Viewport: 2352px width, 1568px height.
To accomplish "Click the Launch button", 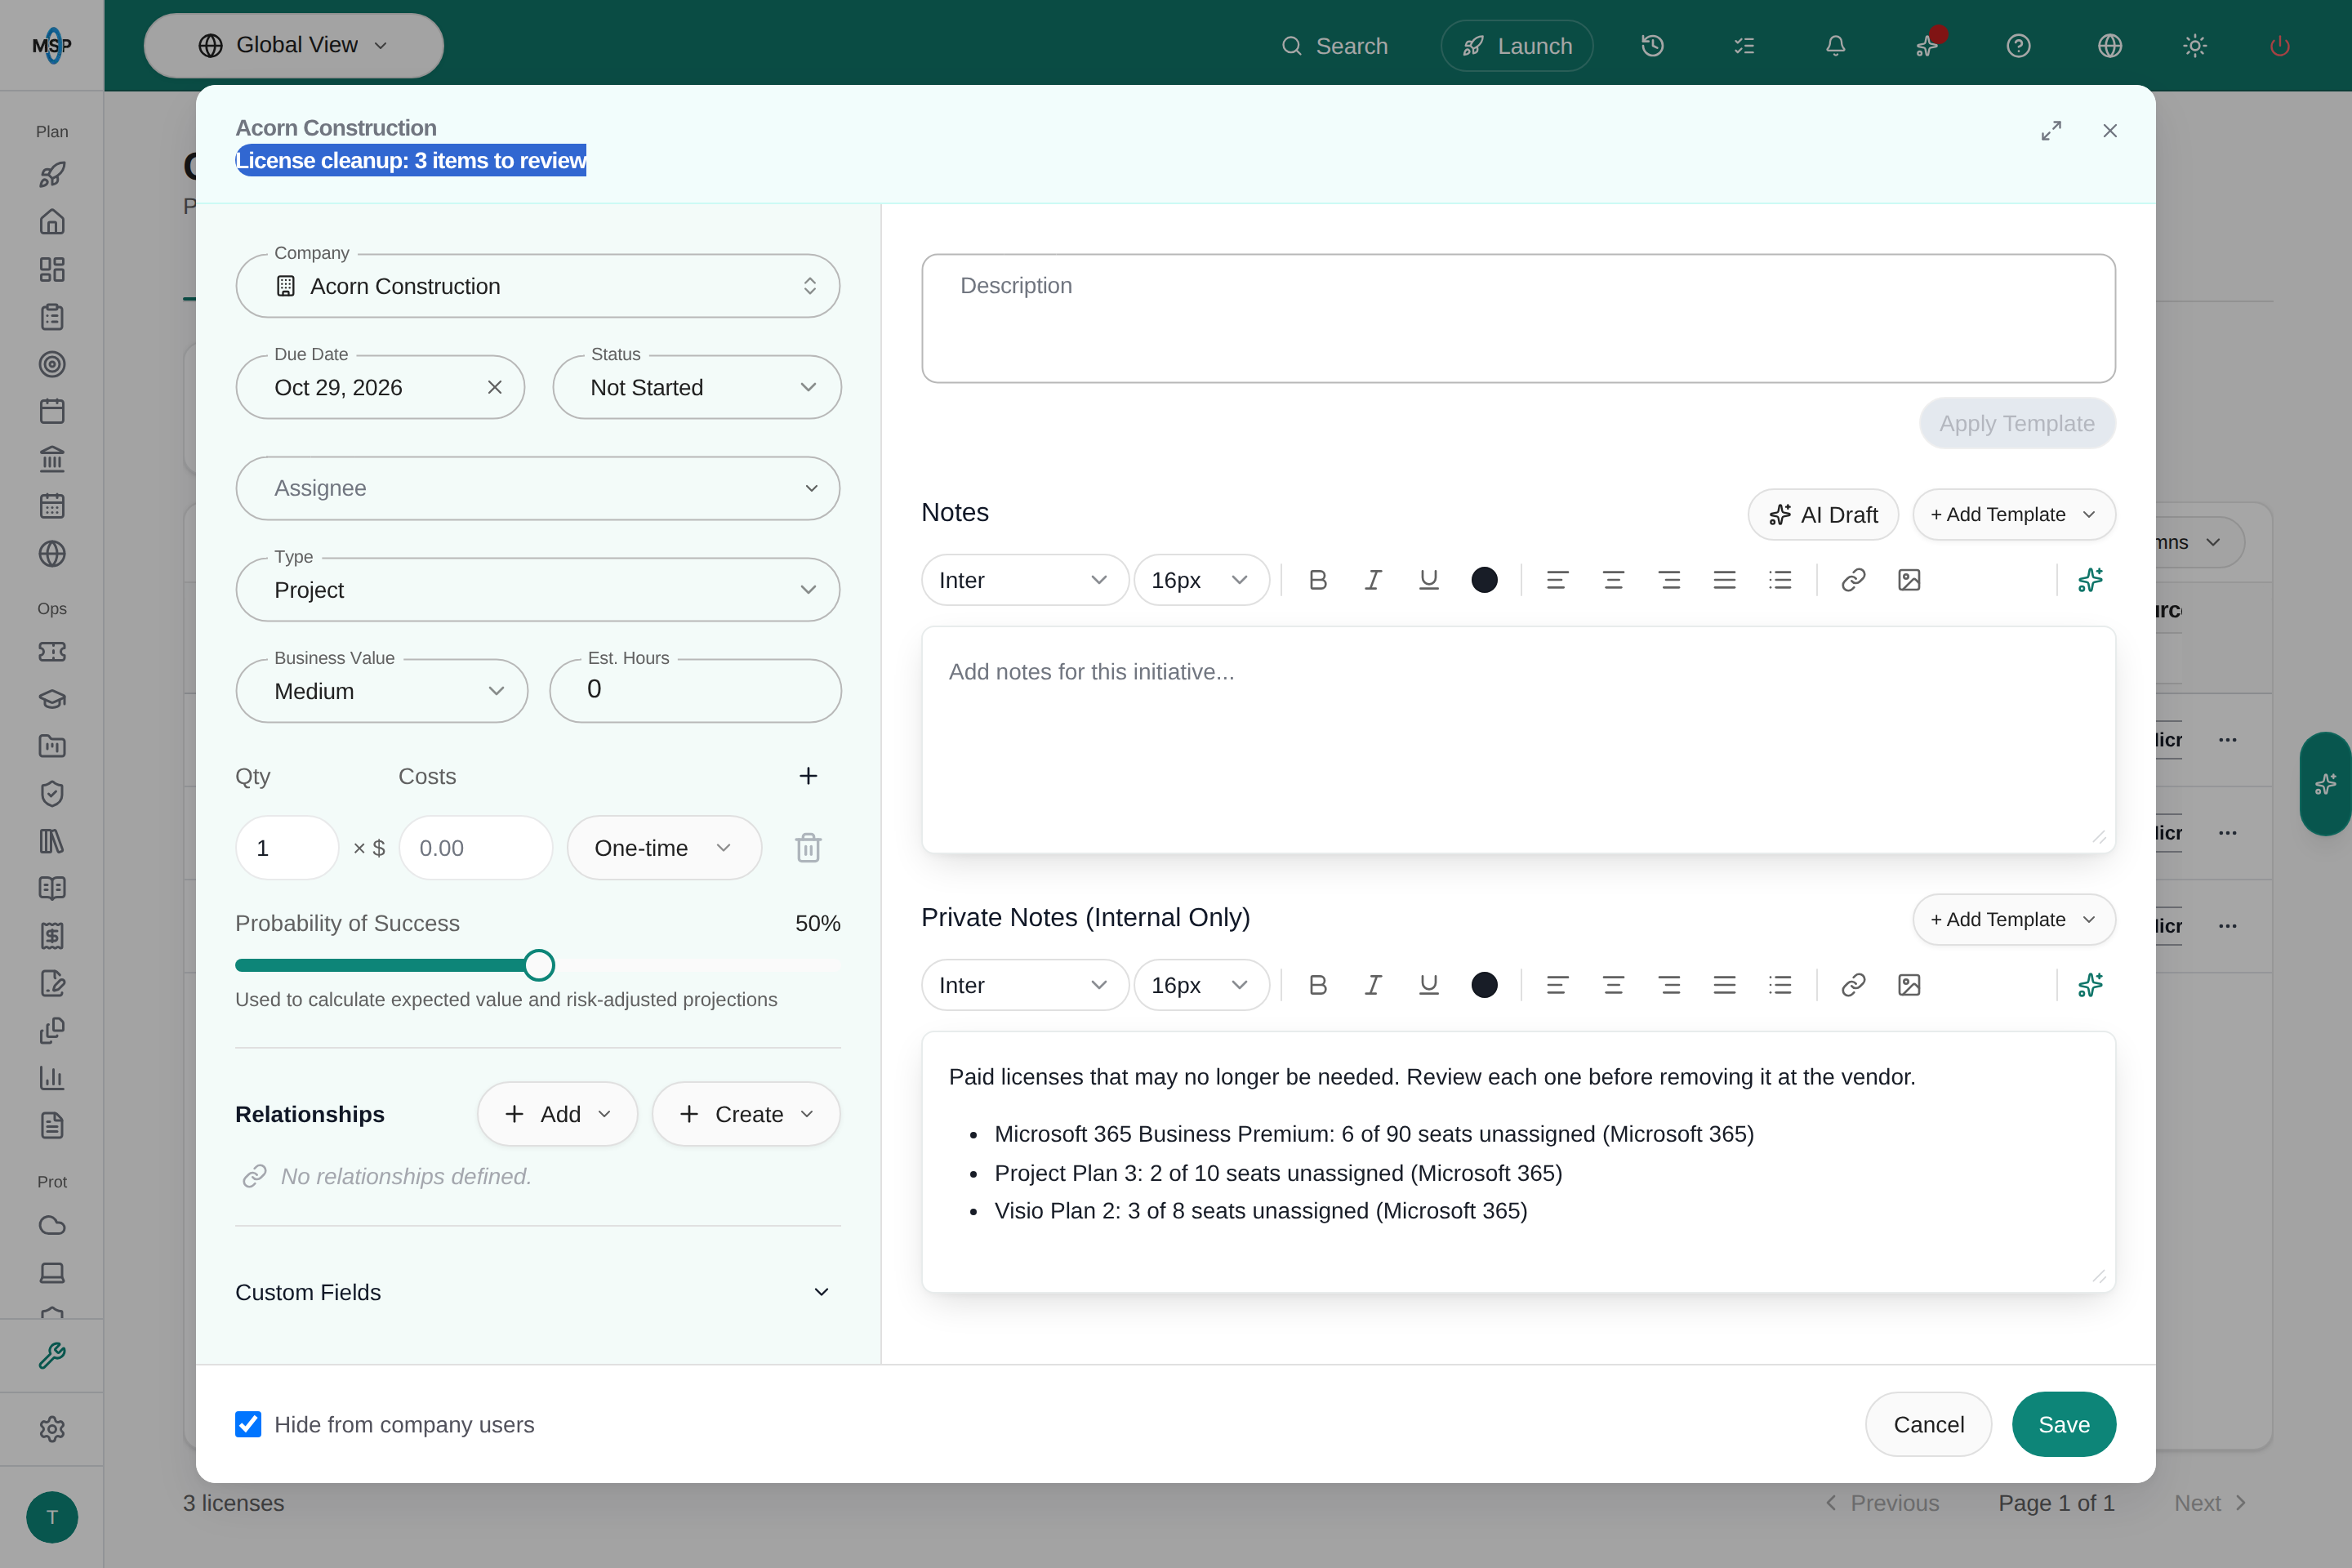I will click(1517, 46).
